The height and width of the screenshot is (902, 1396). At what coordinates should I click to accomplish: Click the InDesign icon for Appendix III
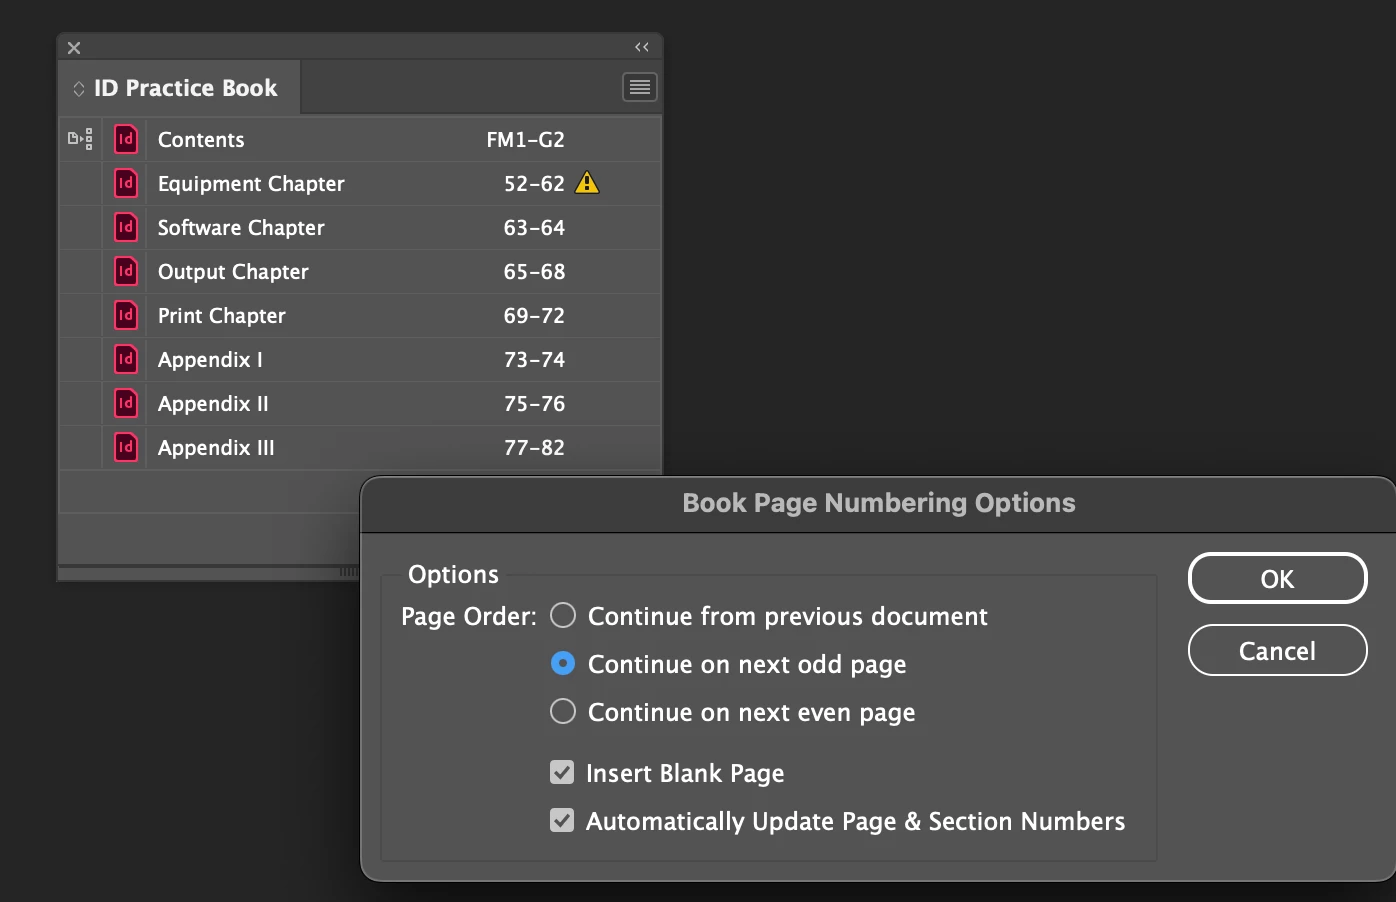tap(126, 447)
